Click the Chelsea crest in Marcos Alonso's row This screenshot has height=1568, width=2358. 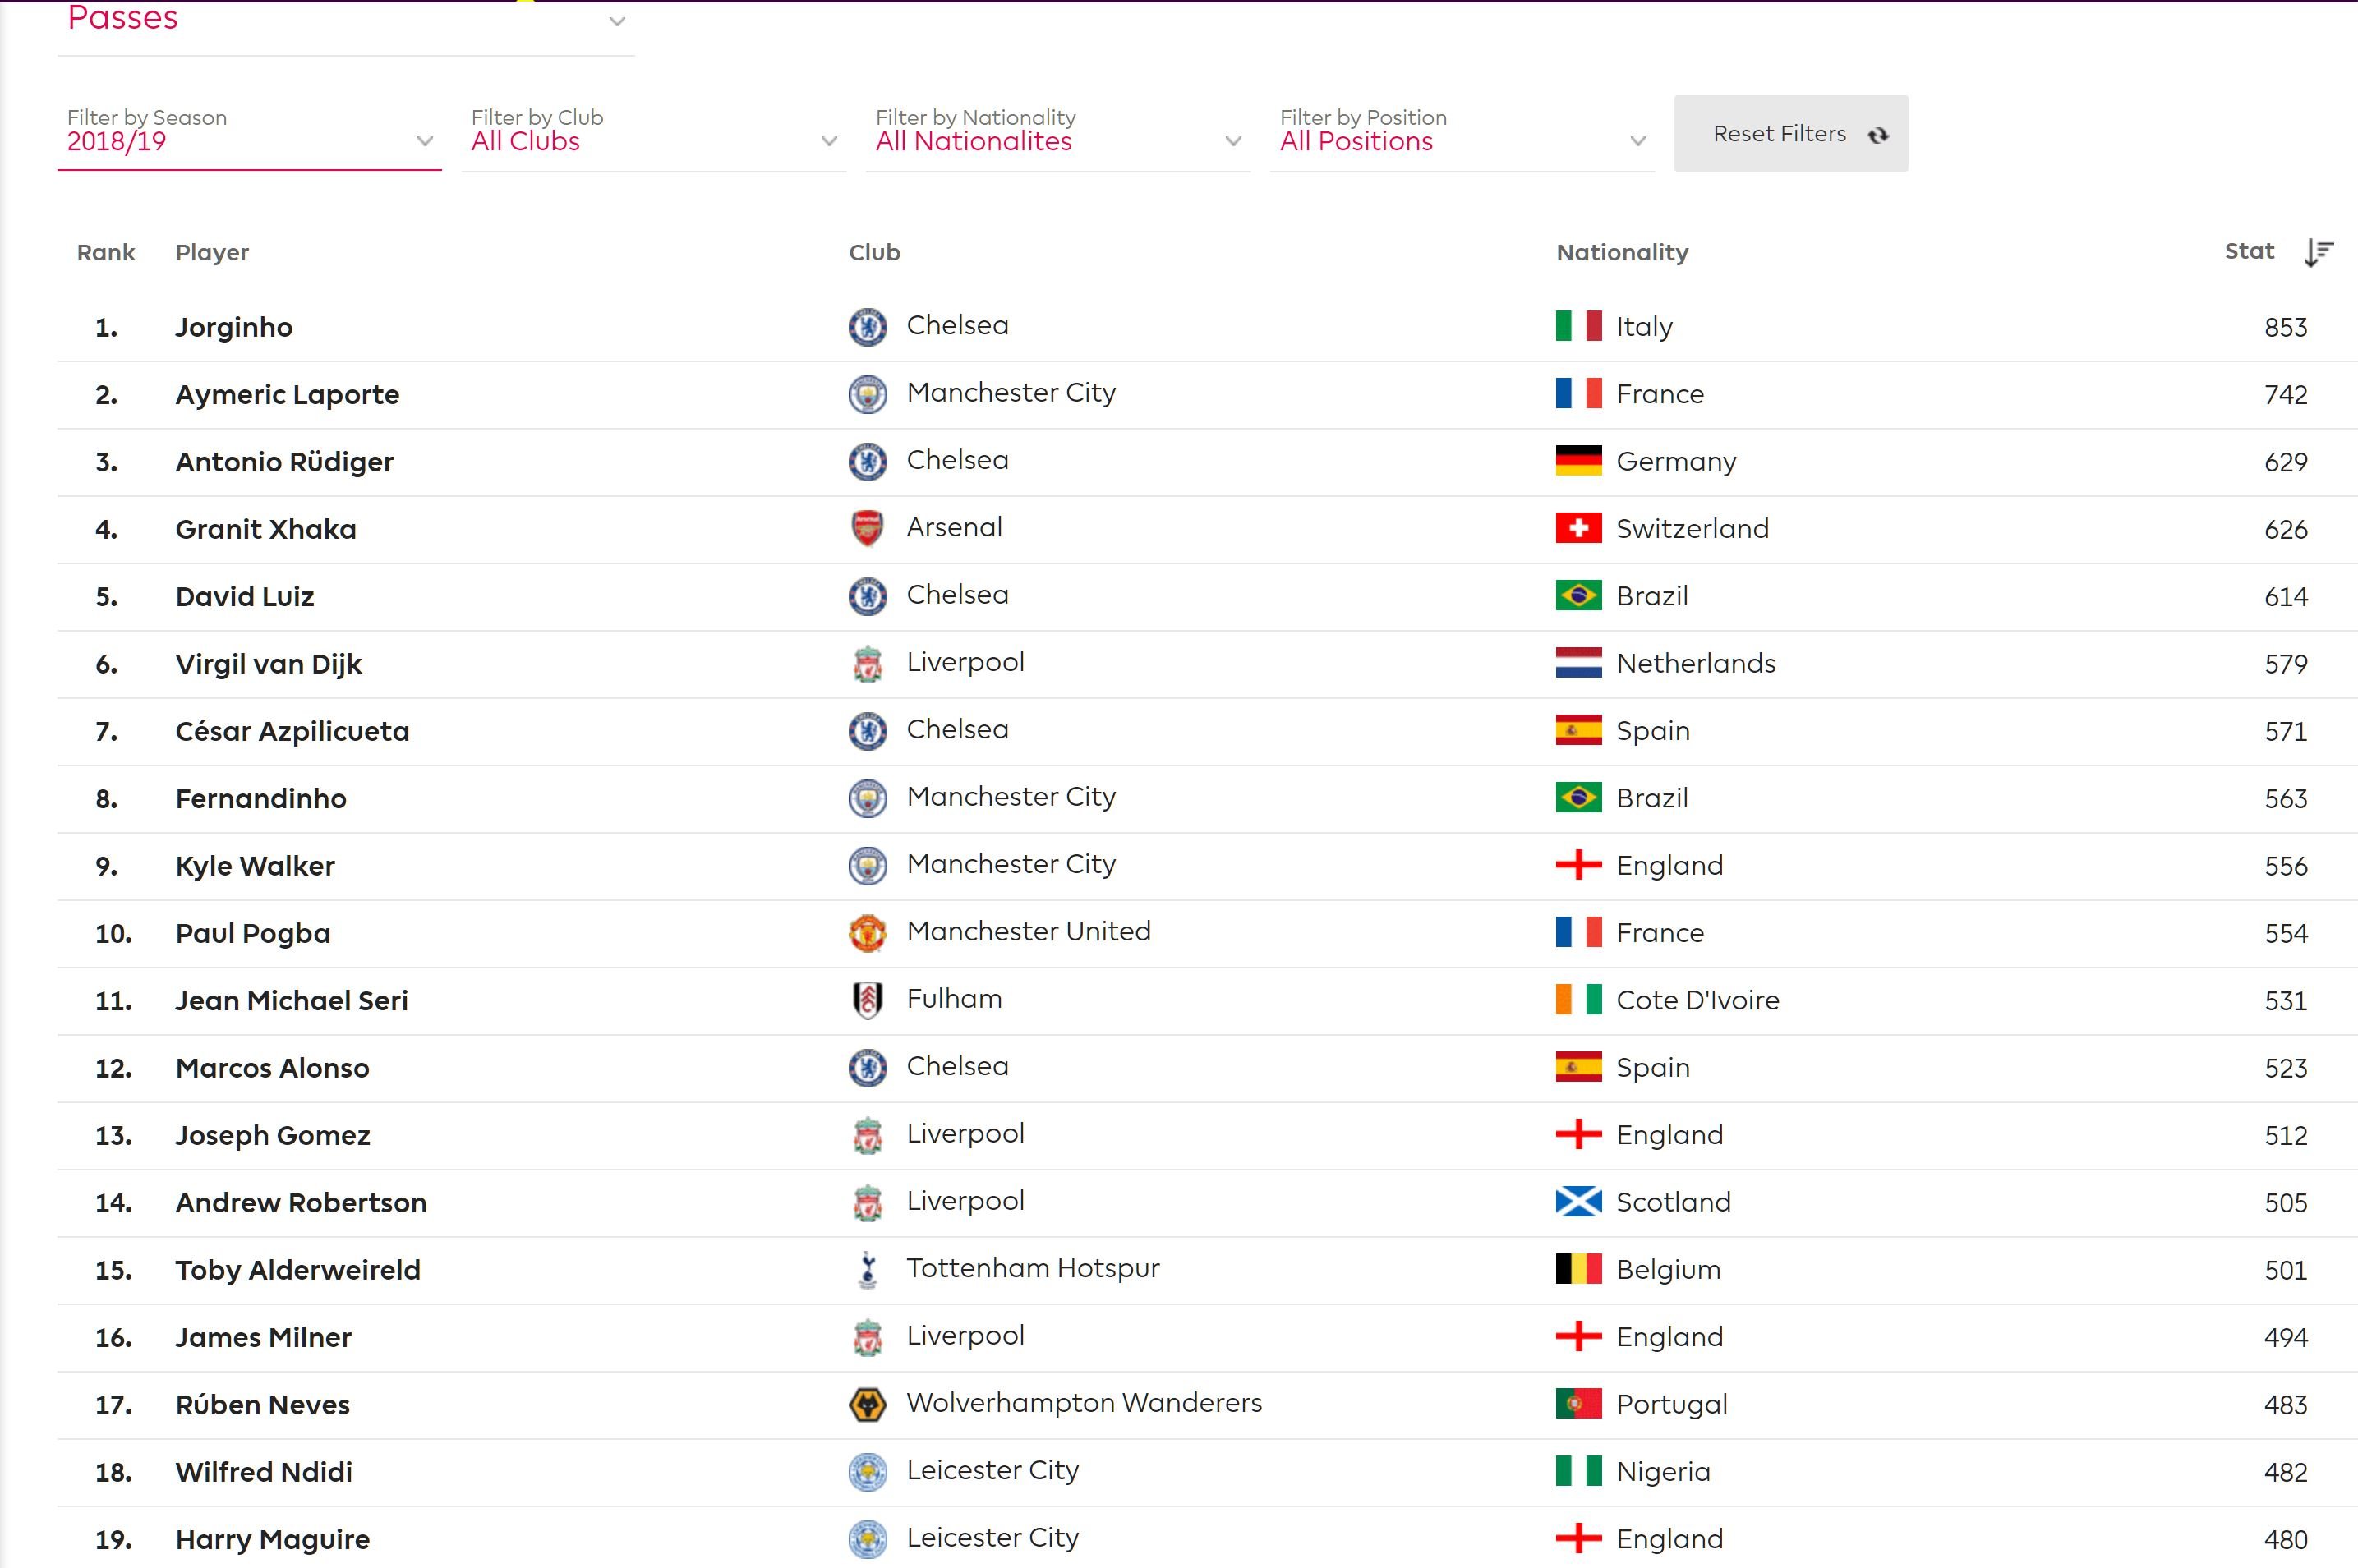pyautogui.click(x=867, y=1067)
